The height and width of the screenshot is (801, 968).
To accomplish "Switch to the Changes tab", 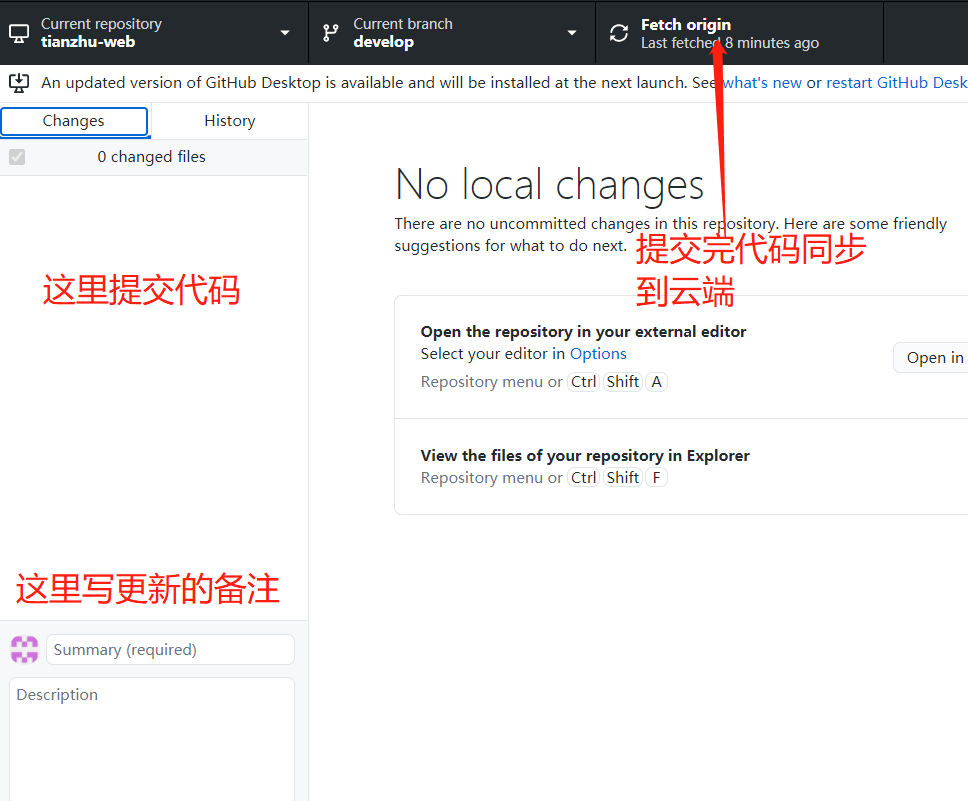I will click(x=74, y=121).
